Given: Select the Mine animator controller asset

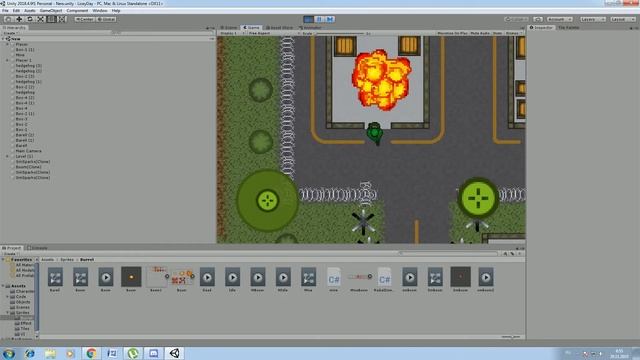Looking at the screenshot, I should pos(308,279).
